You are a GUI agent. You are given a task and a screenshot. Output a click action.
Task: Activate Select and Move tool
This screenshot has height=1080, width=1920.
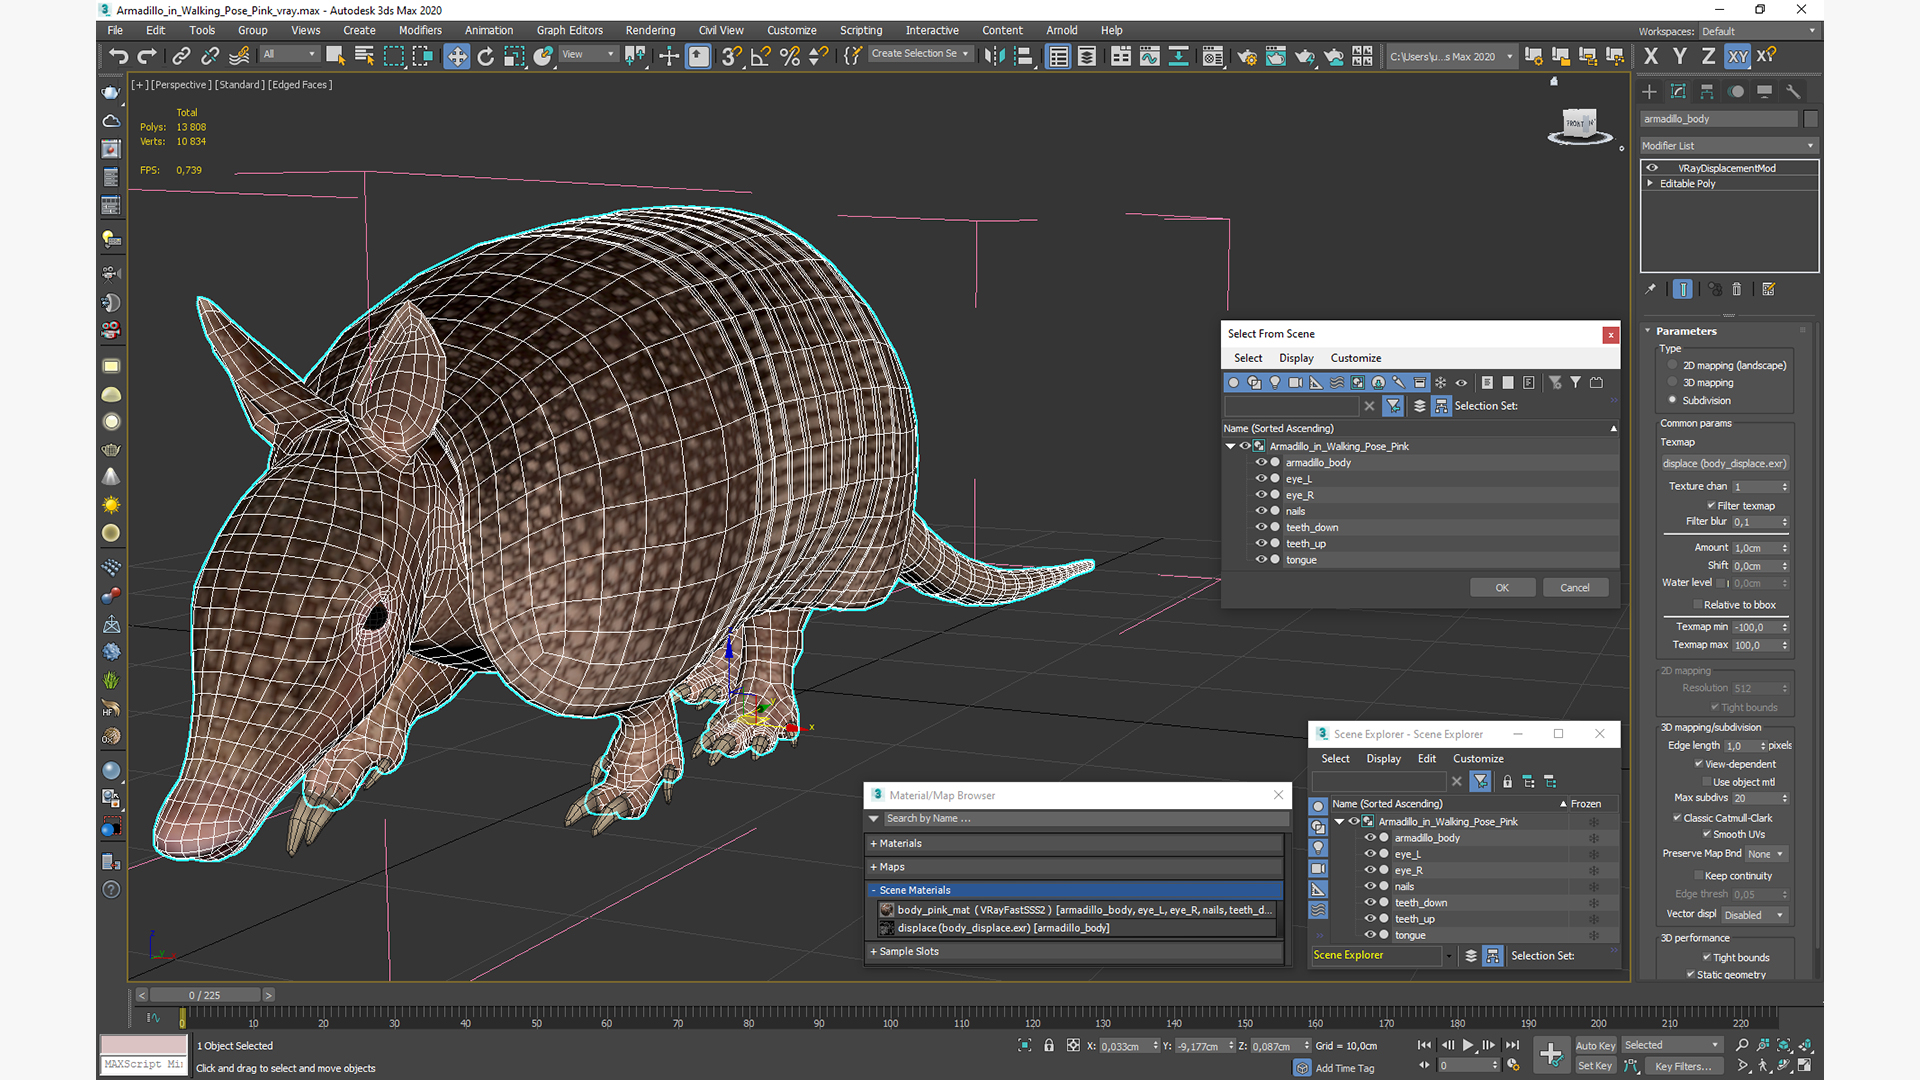456,56
